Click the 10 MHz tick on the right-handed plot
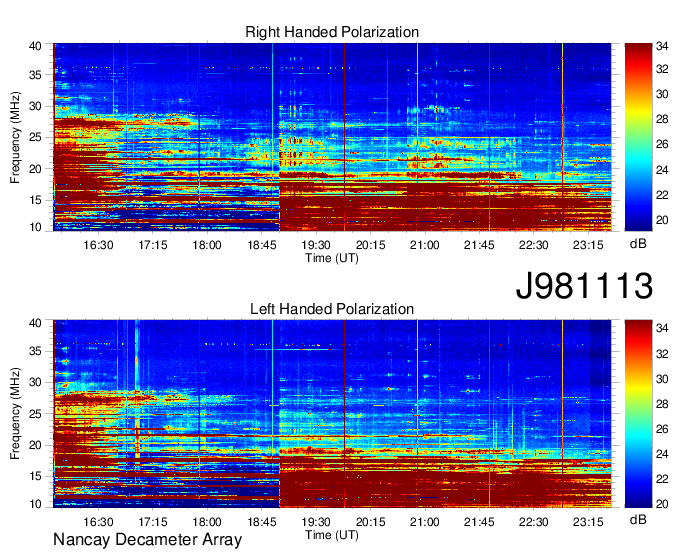The height and width of the screenshot is (552, 680). (35, 227)
